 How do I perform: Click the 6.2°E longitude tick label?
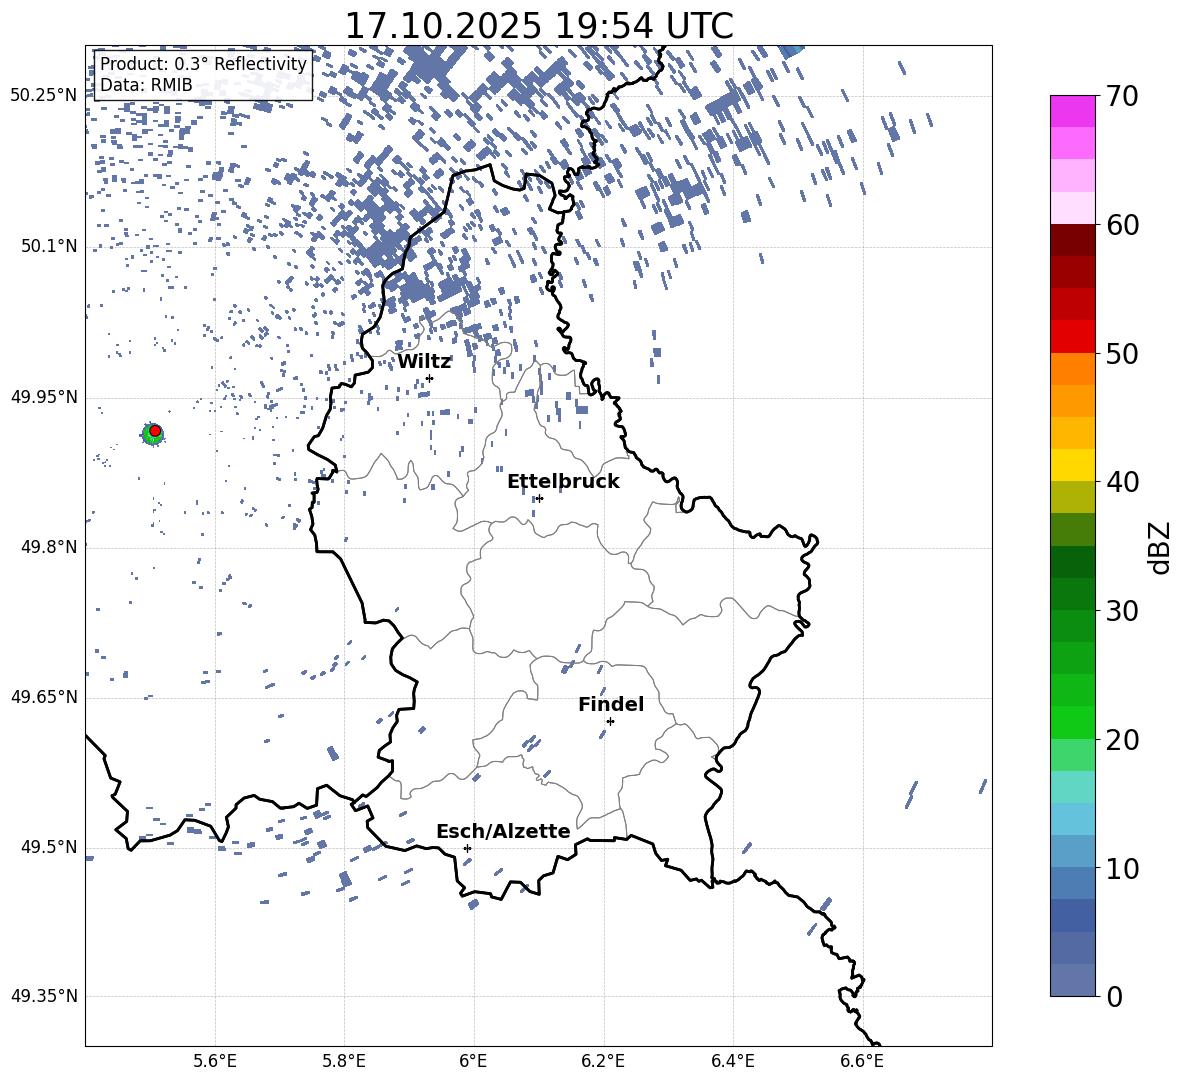point(603,1060)
